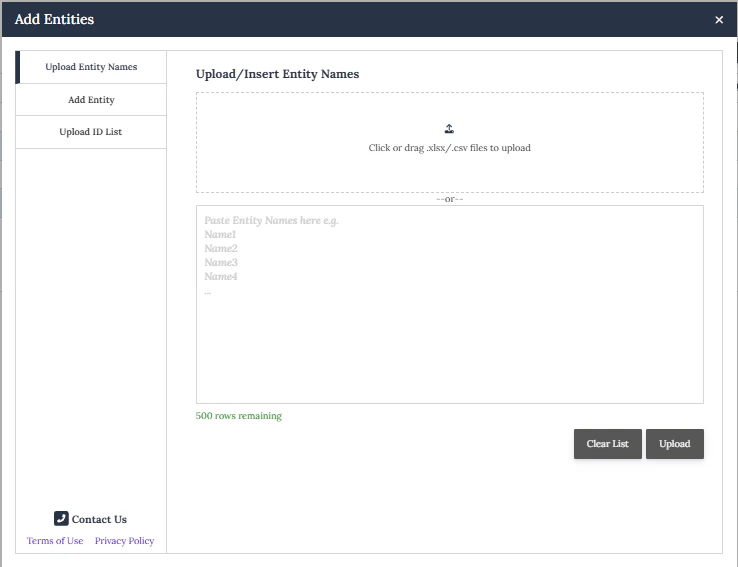Select the Upload Entity Names tab

[x=91, y=67]
